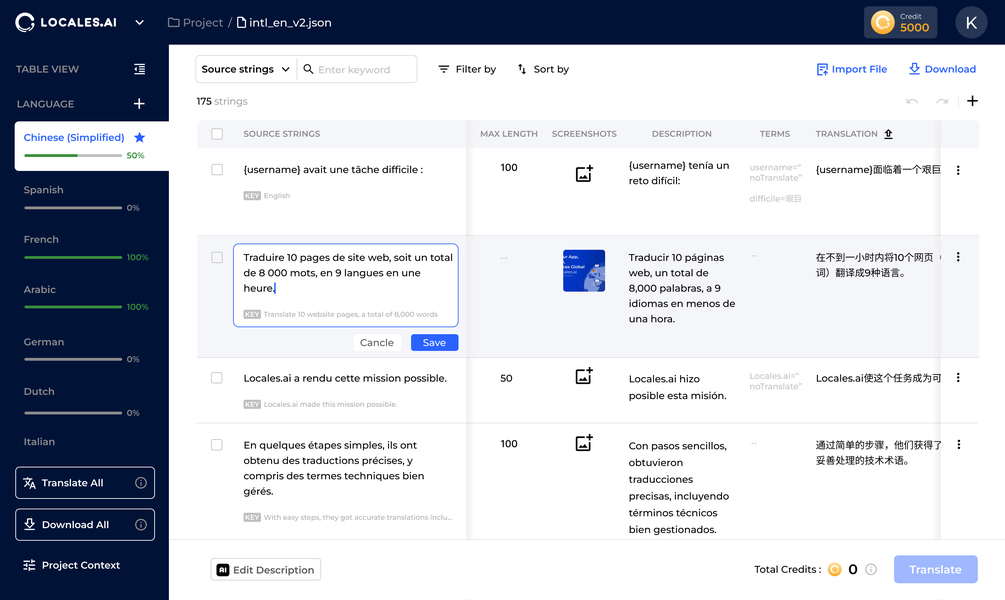1005x600 pixels.
Task: Switch to the German language
Action: point(44,342)
